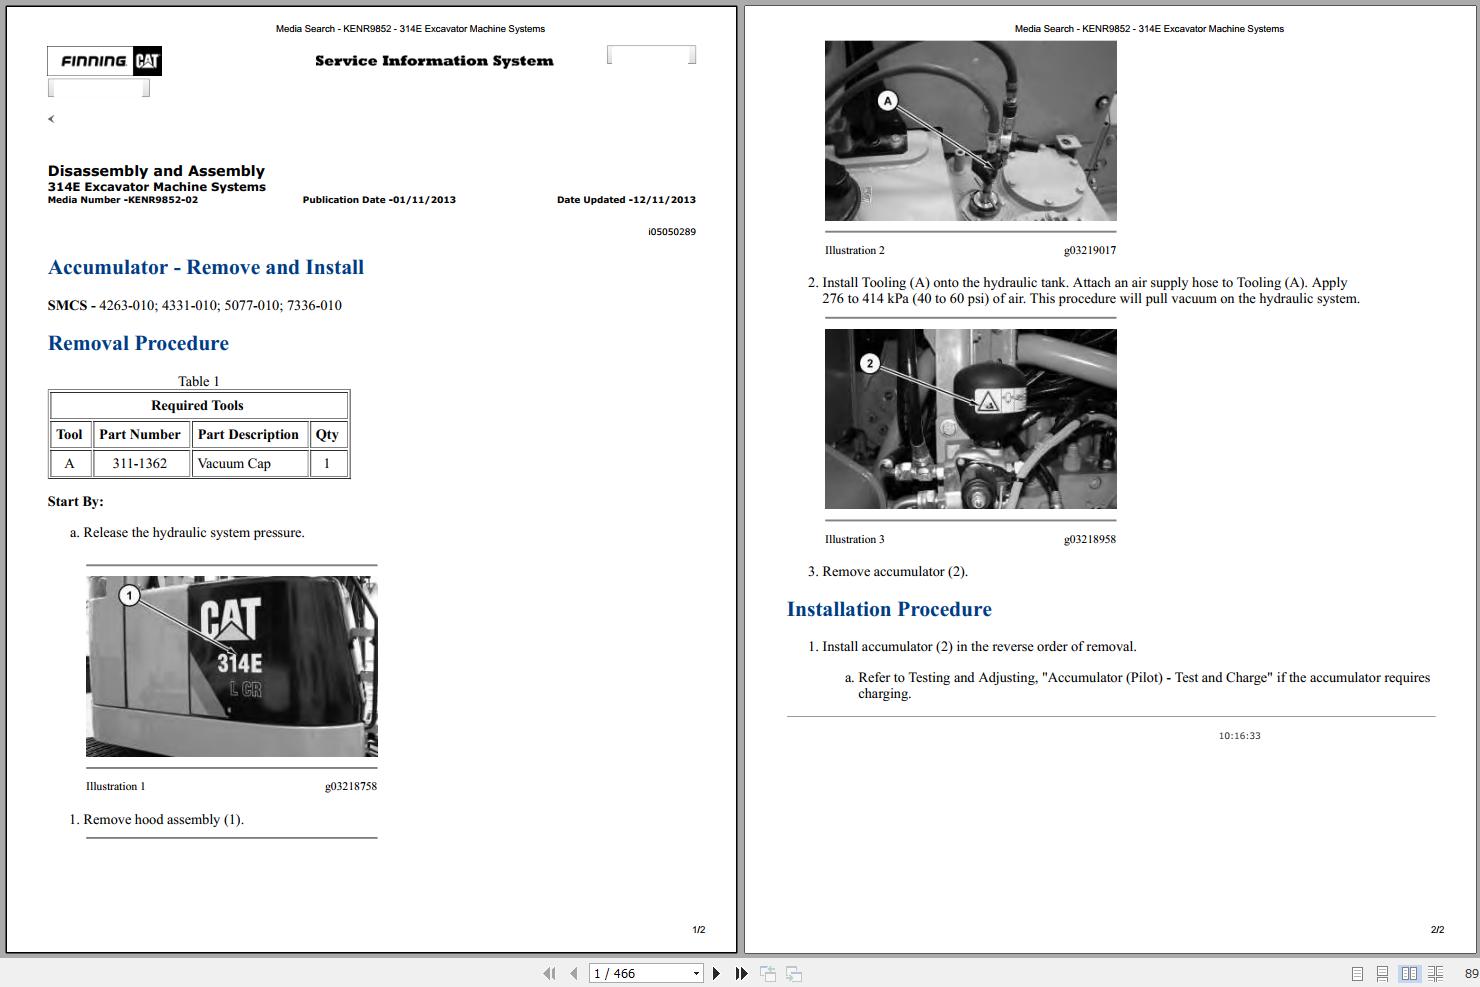Viewport: 1480px width, 987px height.
Task: Go to the first page of the document
Action: pyautogui.click(x=550, y=973)
